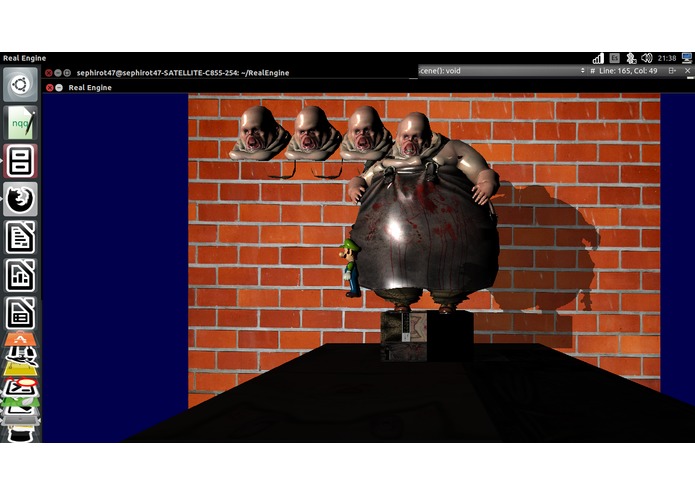695x494 pixels.
Task: Click the terminal title sephirot47@sephirot47-SATELLITE-C855-254
Action: point(183,73)
